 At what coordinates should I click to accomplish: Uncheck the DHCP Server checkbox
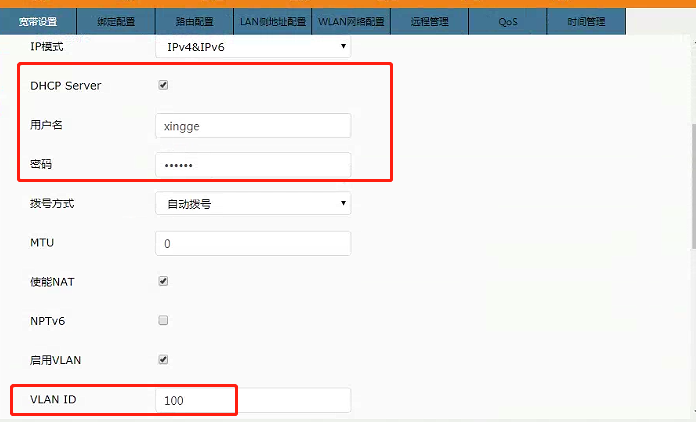click(164, 85)
